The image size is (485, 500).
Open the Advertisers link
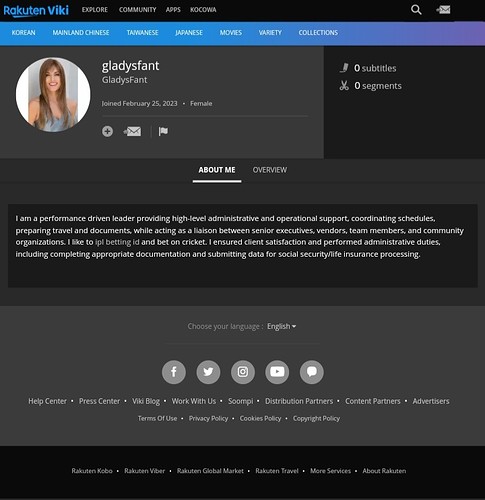pyautogui.click(x=431, y=401)
